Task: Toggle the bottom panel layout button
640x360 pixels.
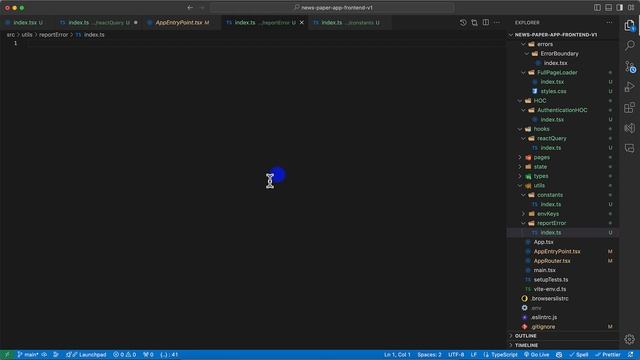Action: click(609, 7)
